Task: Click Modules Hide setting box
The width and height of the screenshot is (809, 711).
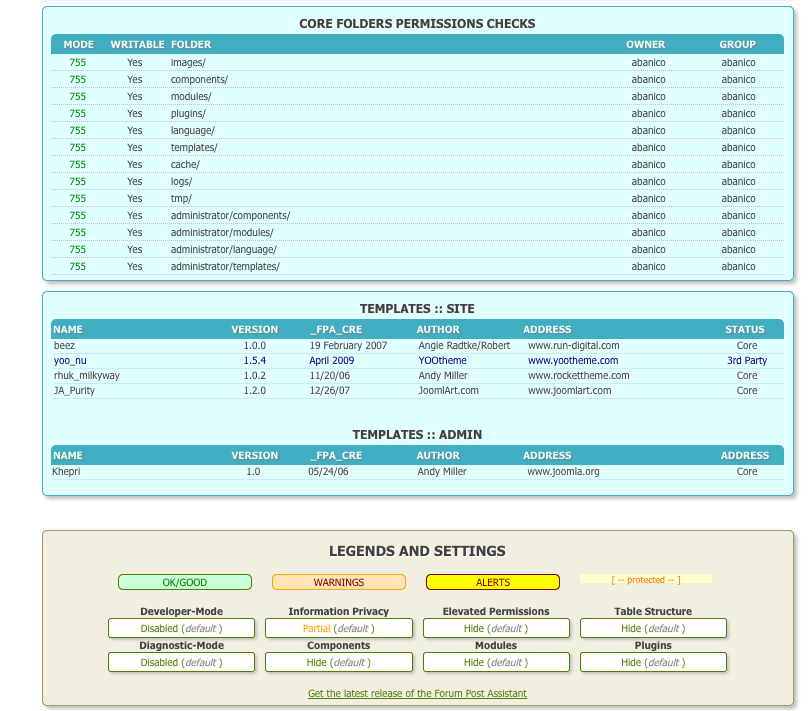Action: coord(496,662)
